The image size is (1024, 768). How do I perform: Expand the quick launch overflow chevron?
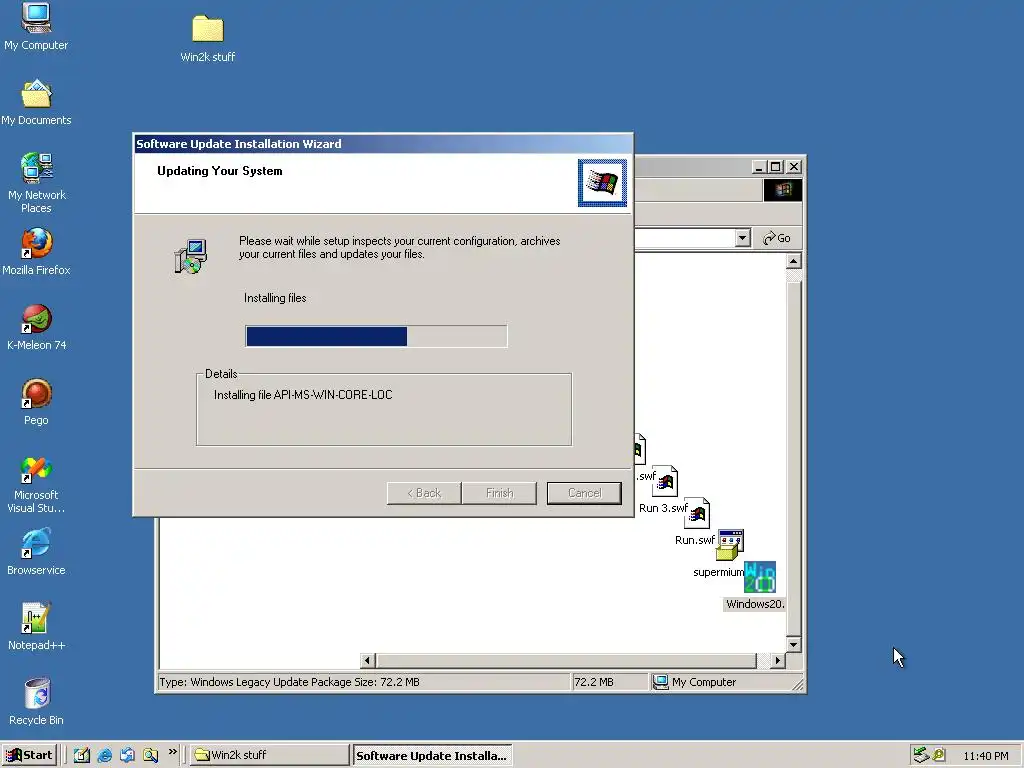[172, 752]
